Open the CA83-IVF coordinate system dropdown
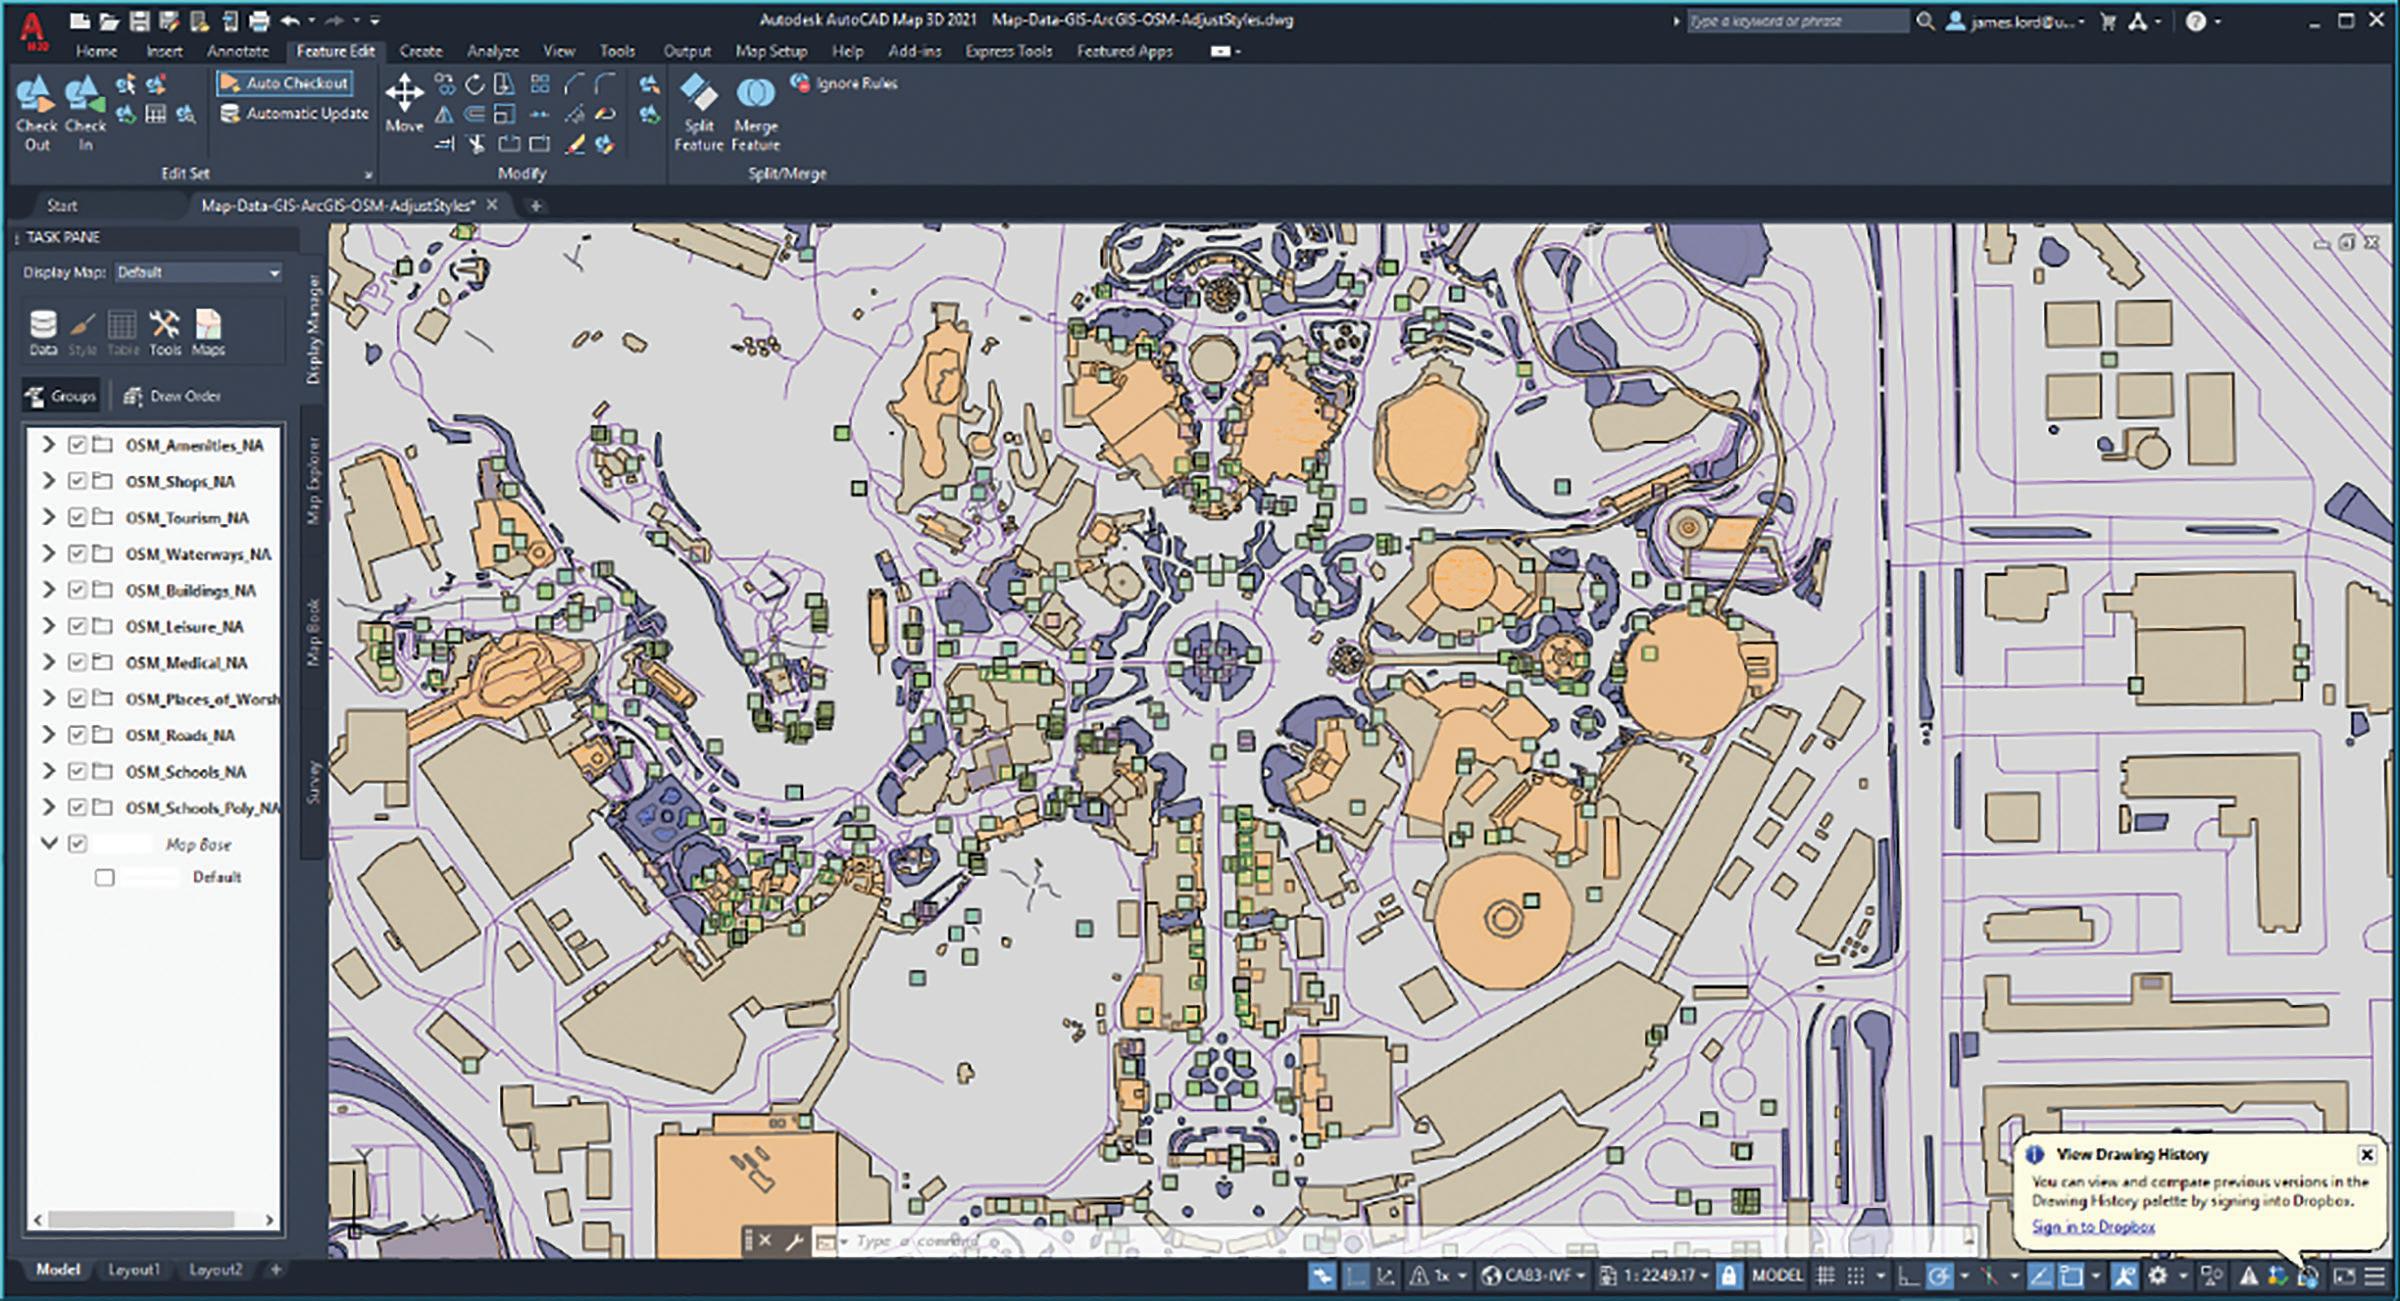2400x1301 pixels. point(1535,1275)
